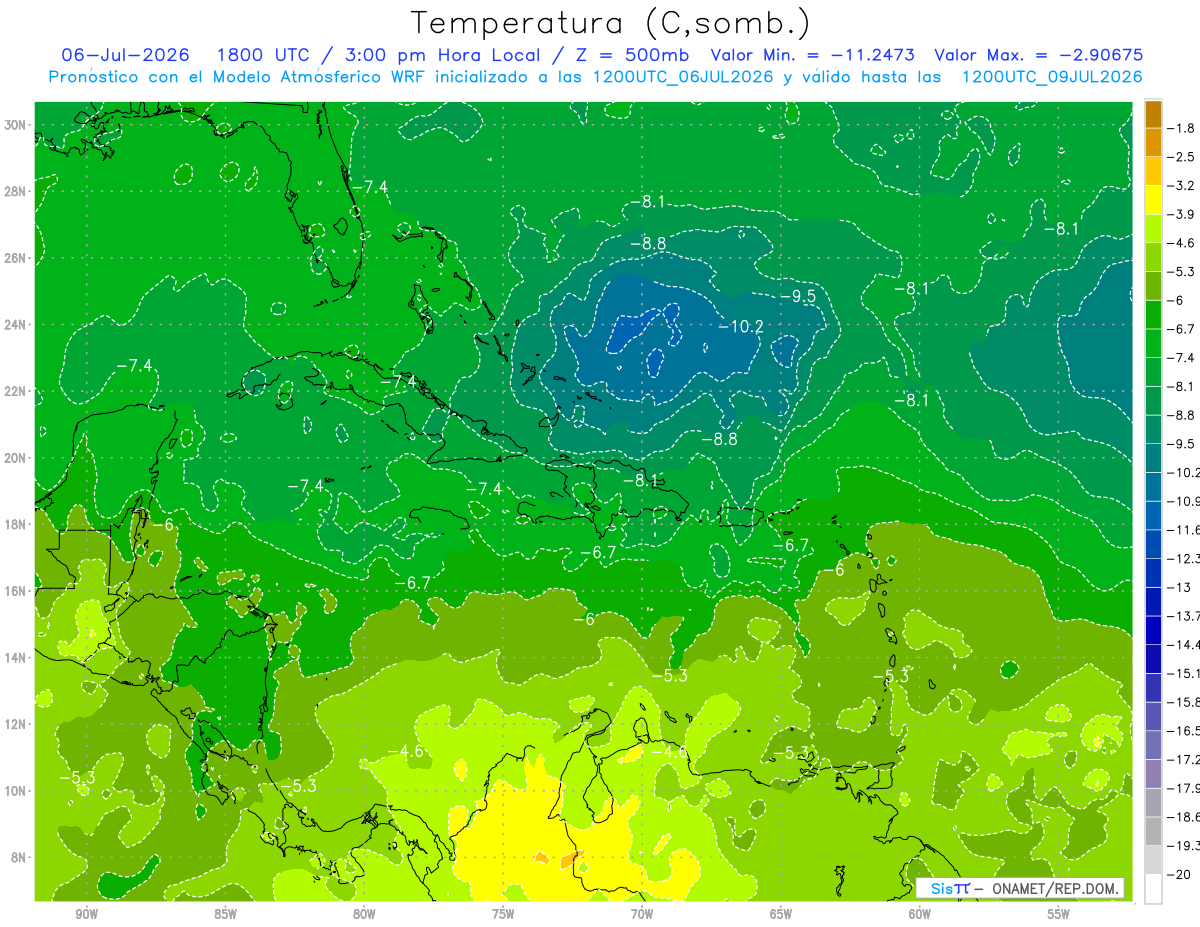Click the -9.5 contour label on map
Screen dimensions: 1200x927
pos(797,296)
